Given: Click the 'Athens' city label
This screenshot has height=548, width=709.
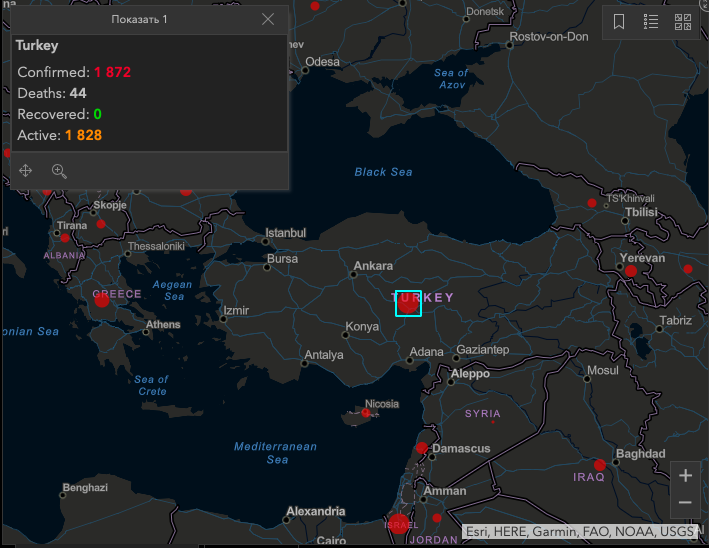Looking at the screenshot, I should coord(163,325).
